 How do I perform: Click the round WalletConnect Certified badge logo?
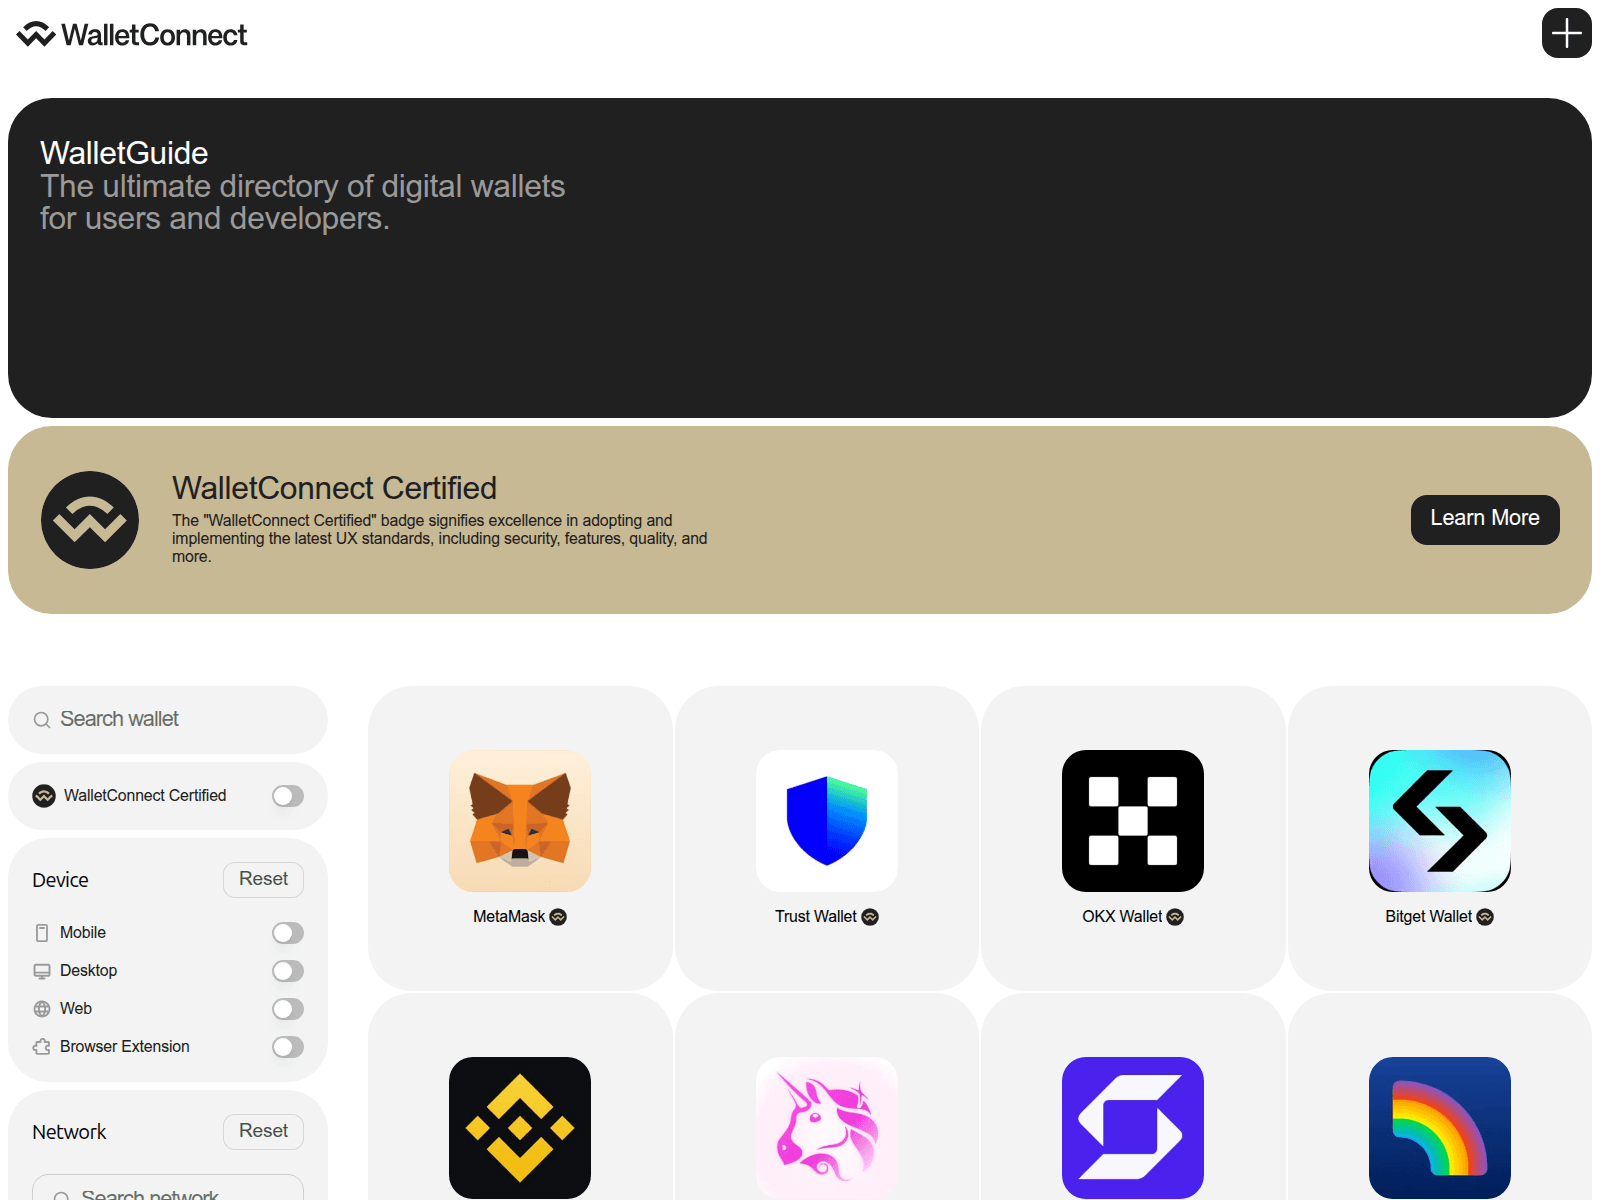(90, 520)
